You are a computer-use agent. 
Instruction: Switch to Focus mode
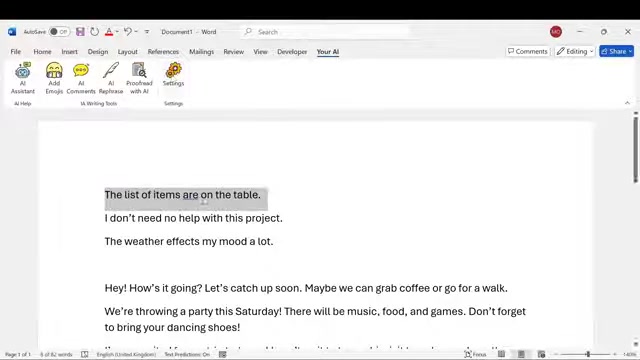click(476, 354)
